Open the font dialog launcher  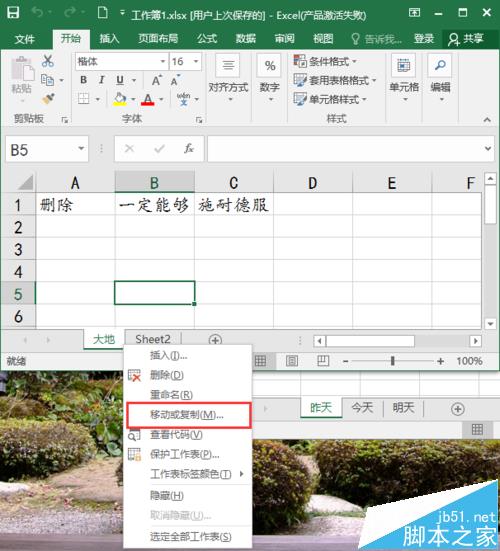[199, 120]
